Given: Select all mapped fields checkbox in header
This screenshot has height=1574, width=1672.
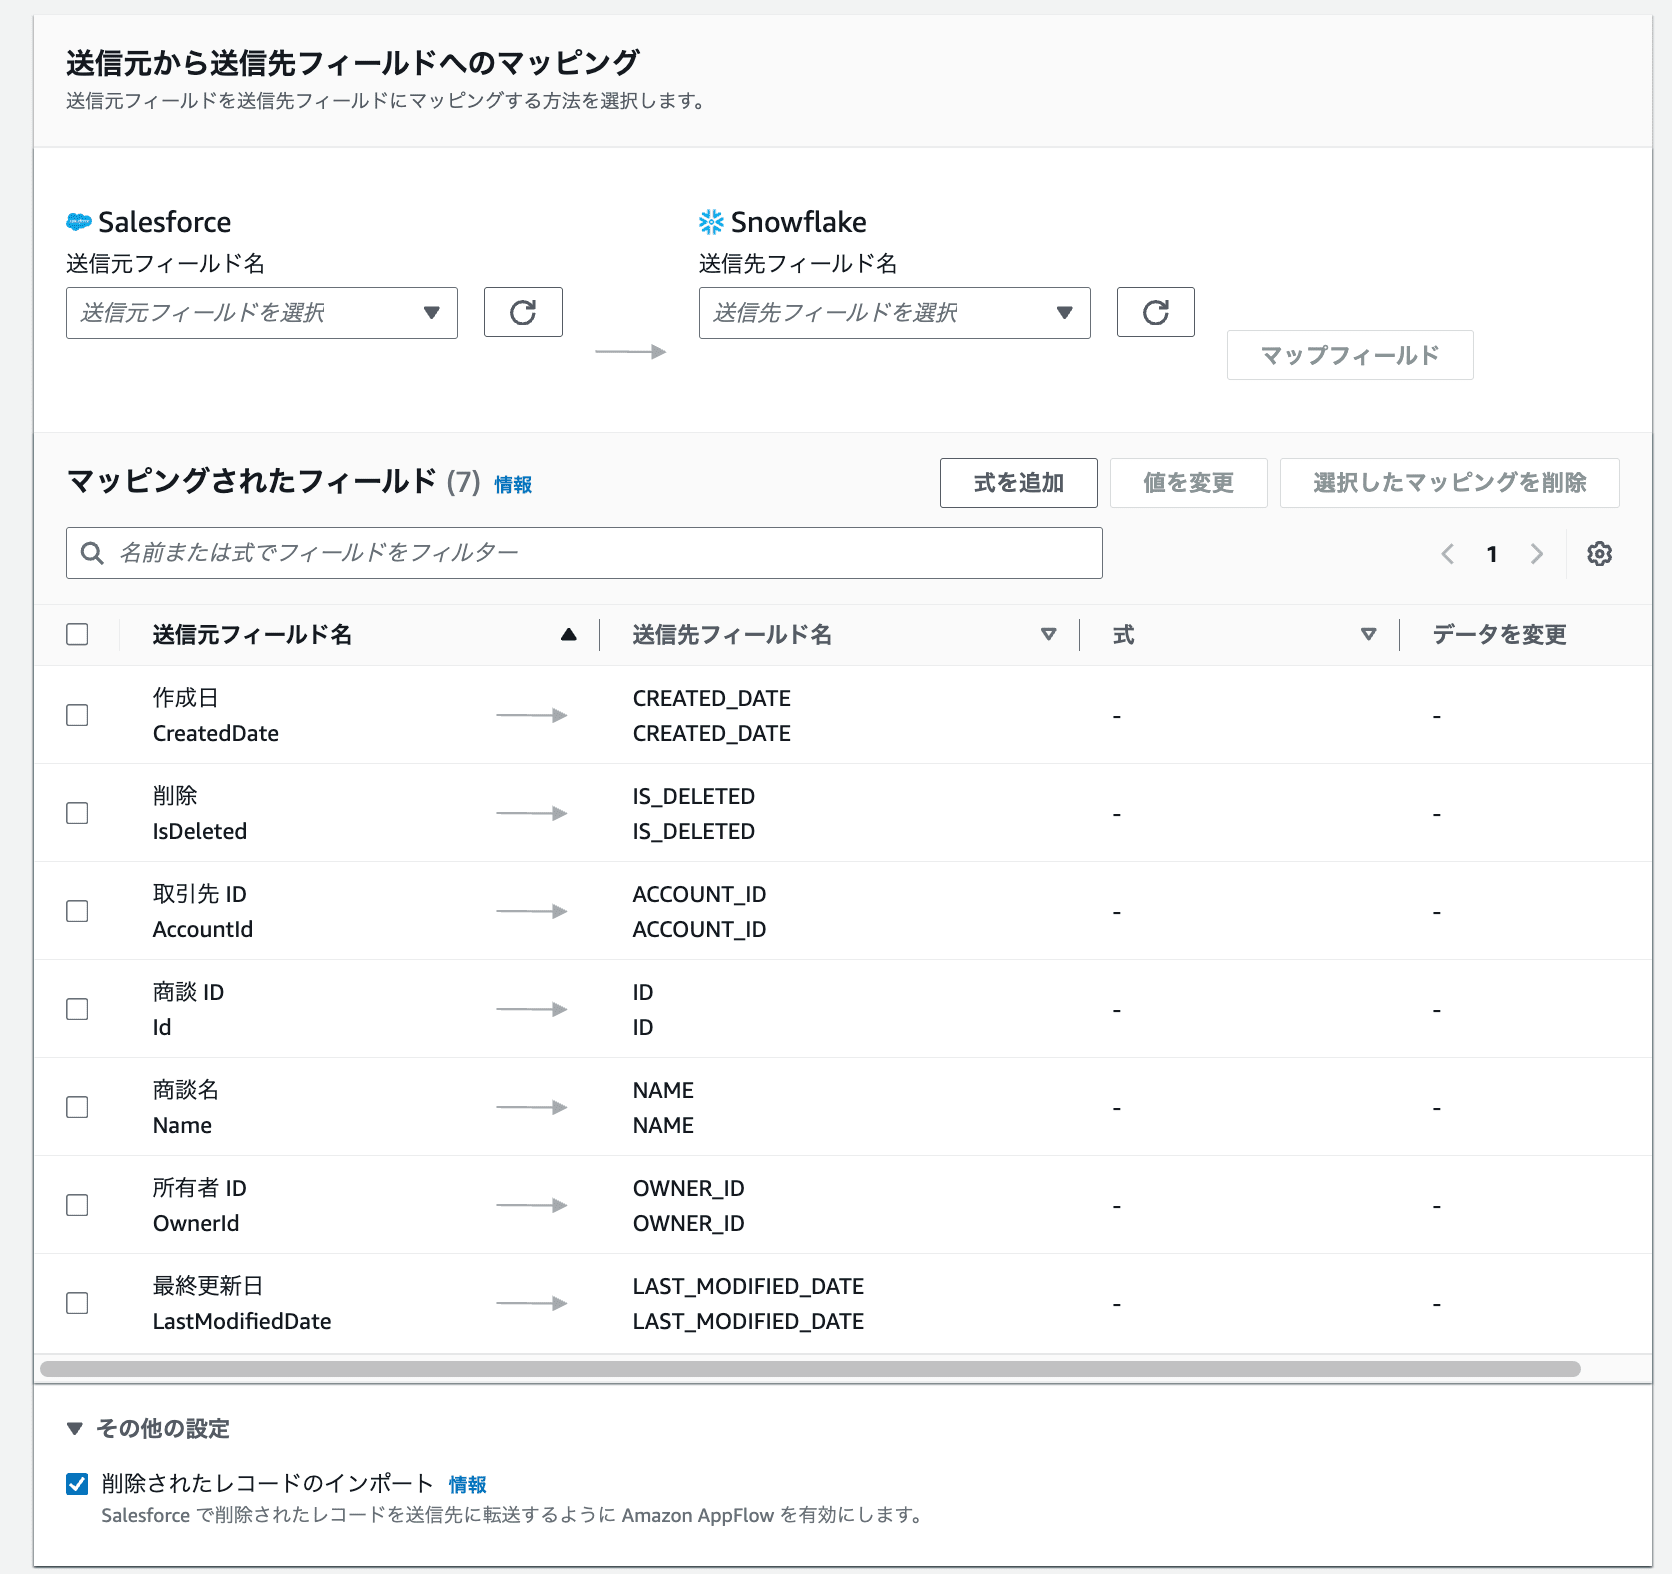Looking at the screenshot, I should tap(77, 634).
